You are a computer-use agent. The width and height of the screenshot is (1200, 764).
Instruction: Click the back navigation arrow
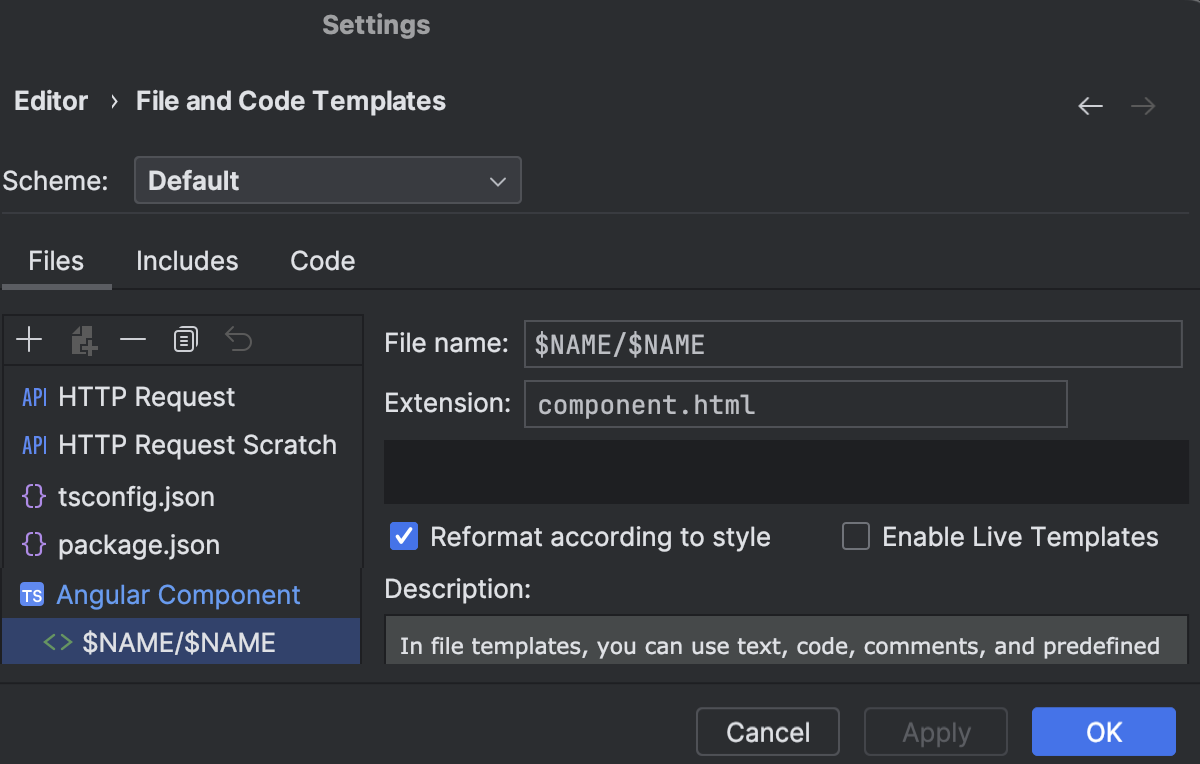point(1090,105)
